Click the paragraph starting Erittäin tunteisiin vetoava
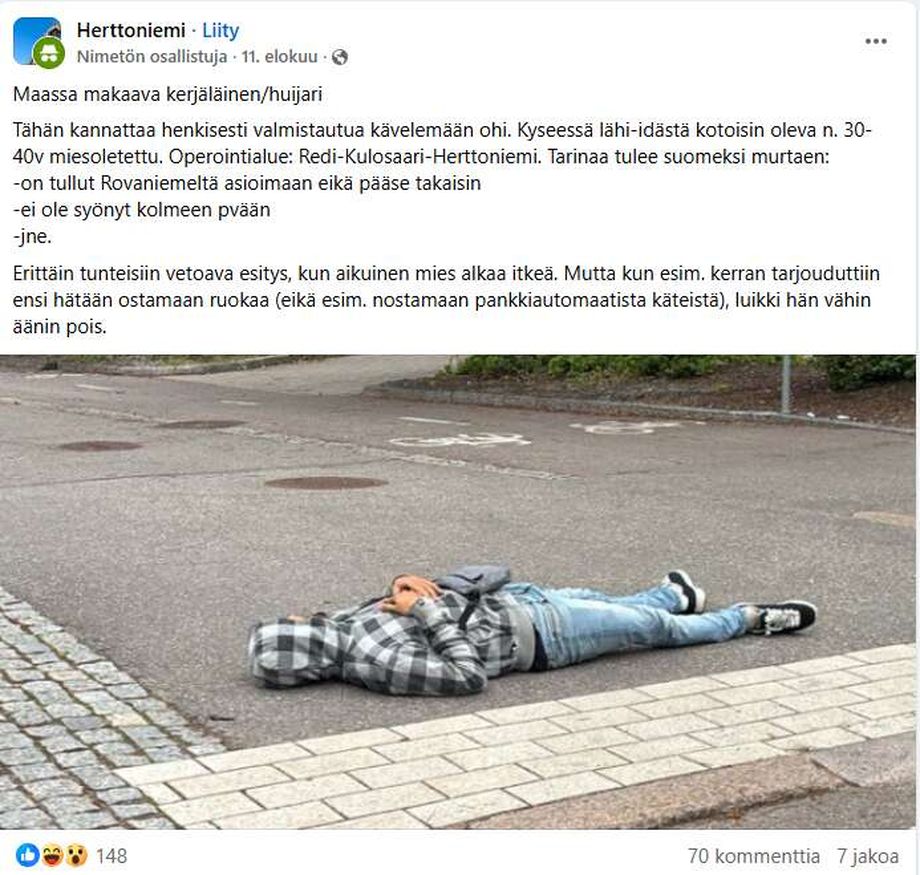The height and width of the screenshot is (875, 920). (446, 300)
